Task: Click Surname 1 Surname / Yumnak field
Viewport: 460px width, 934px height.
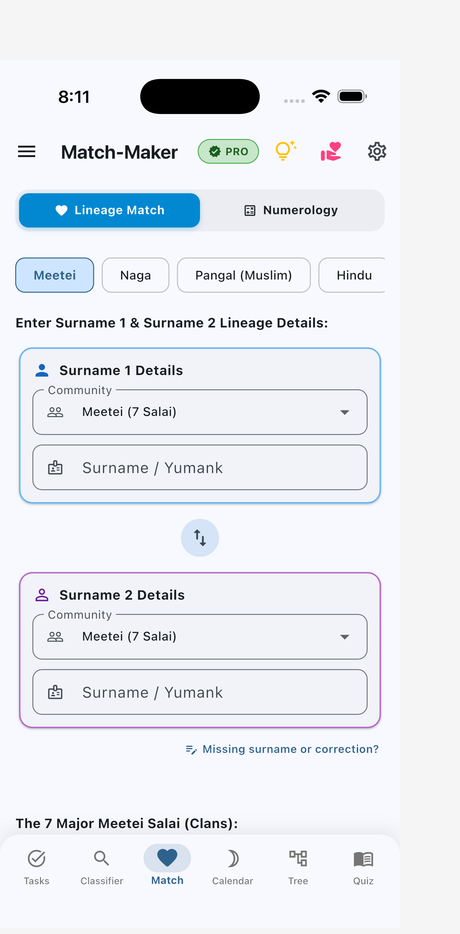Action: pyautogui.click(x=200, y=468)
